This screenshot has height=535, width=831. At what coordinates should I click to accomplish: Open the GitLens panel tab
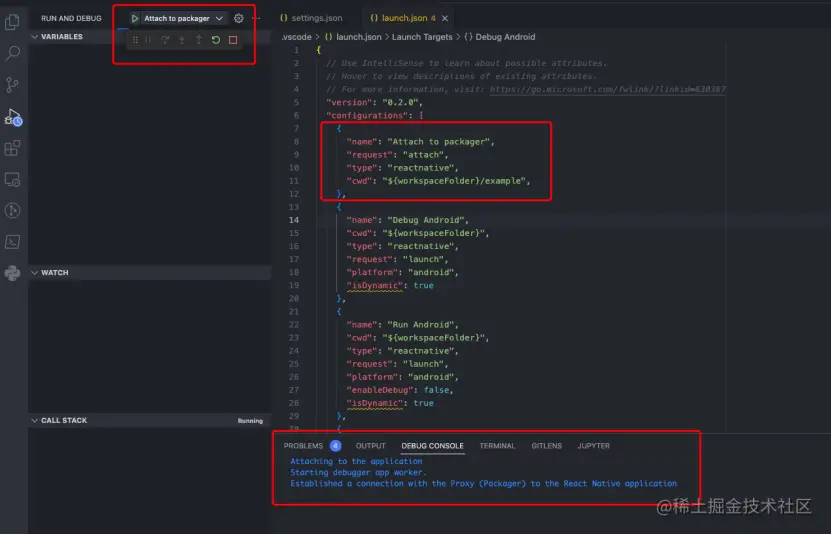pyautogui.click(x=546, y=446)
